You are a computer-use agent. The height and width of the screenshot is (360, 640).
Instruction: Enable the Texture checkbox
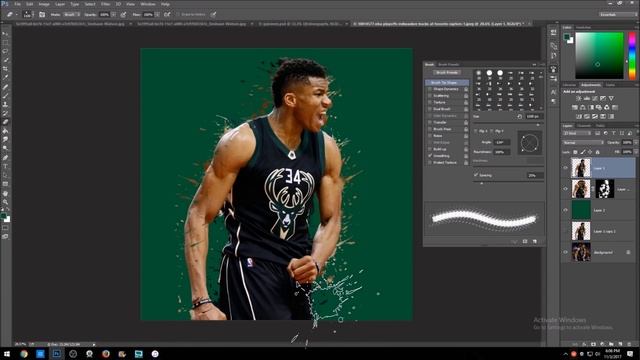pos(429,102)
